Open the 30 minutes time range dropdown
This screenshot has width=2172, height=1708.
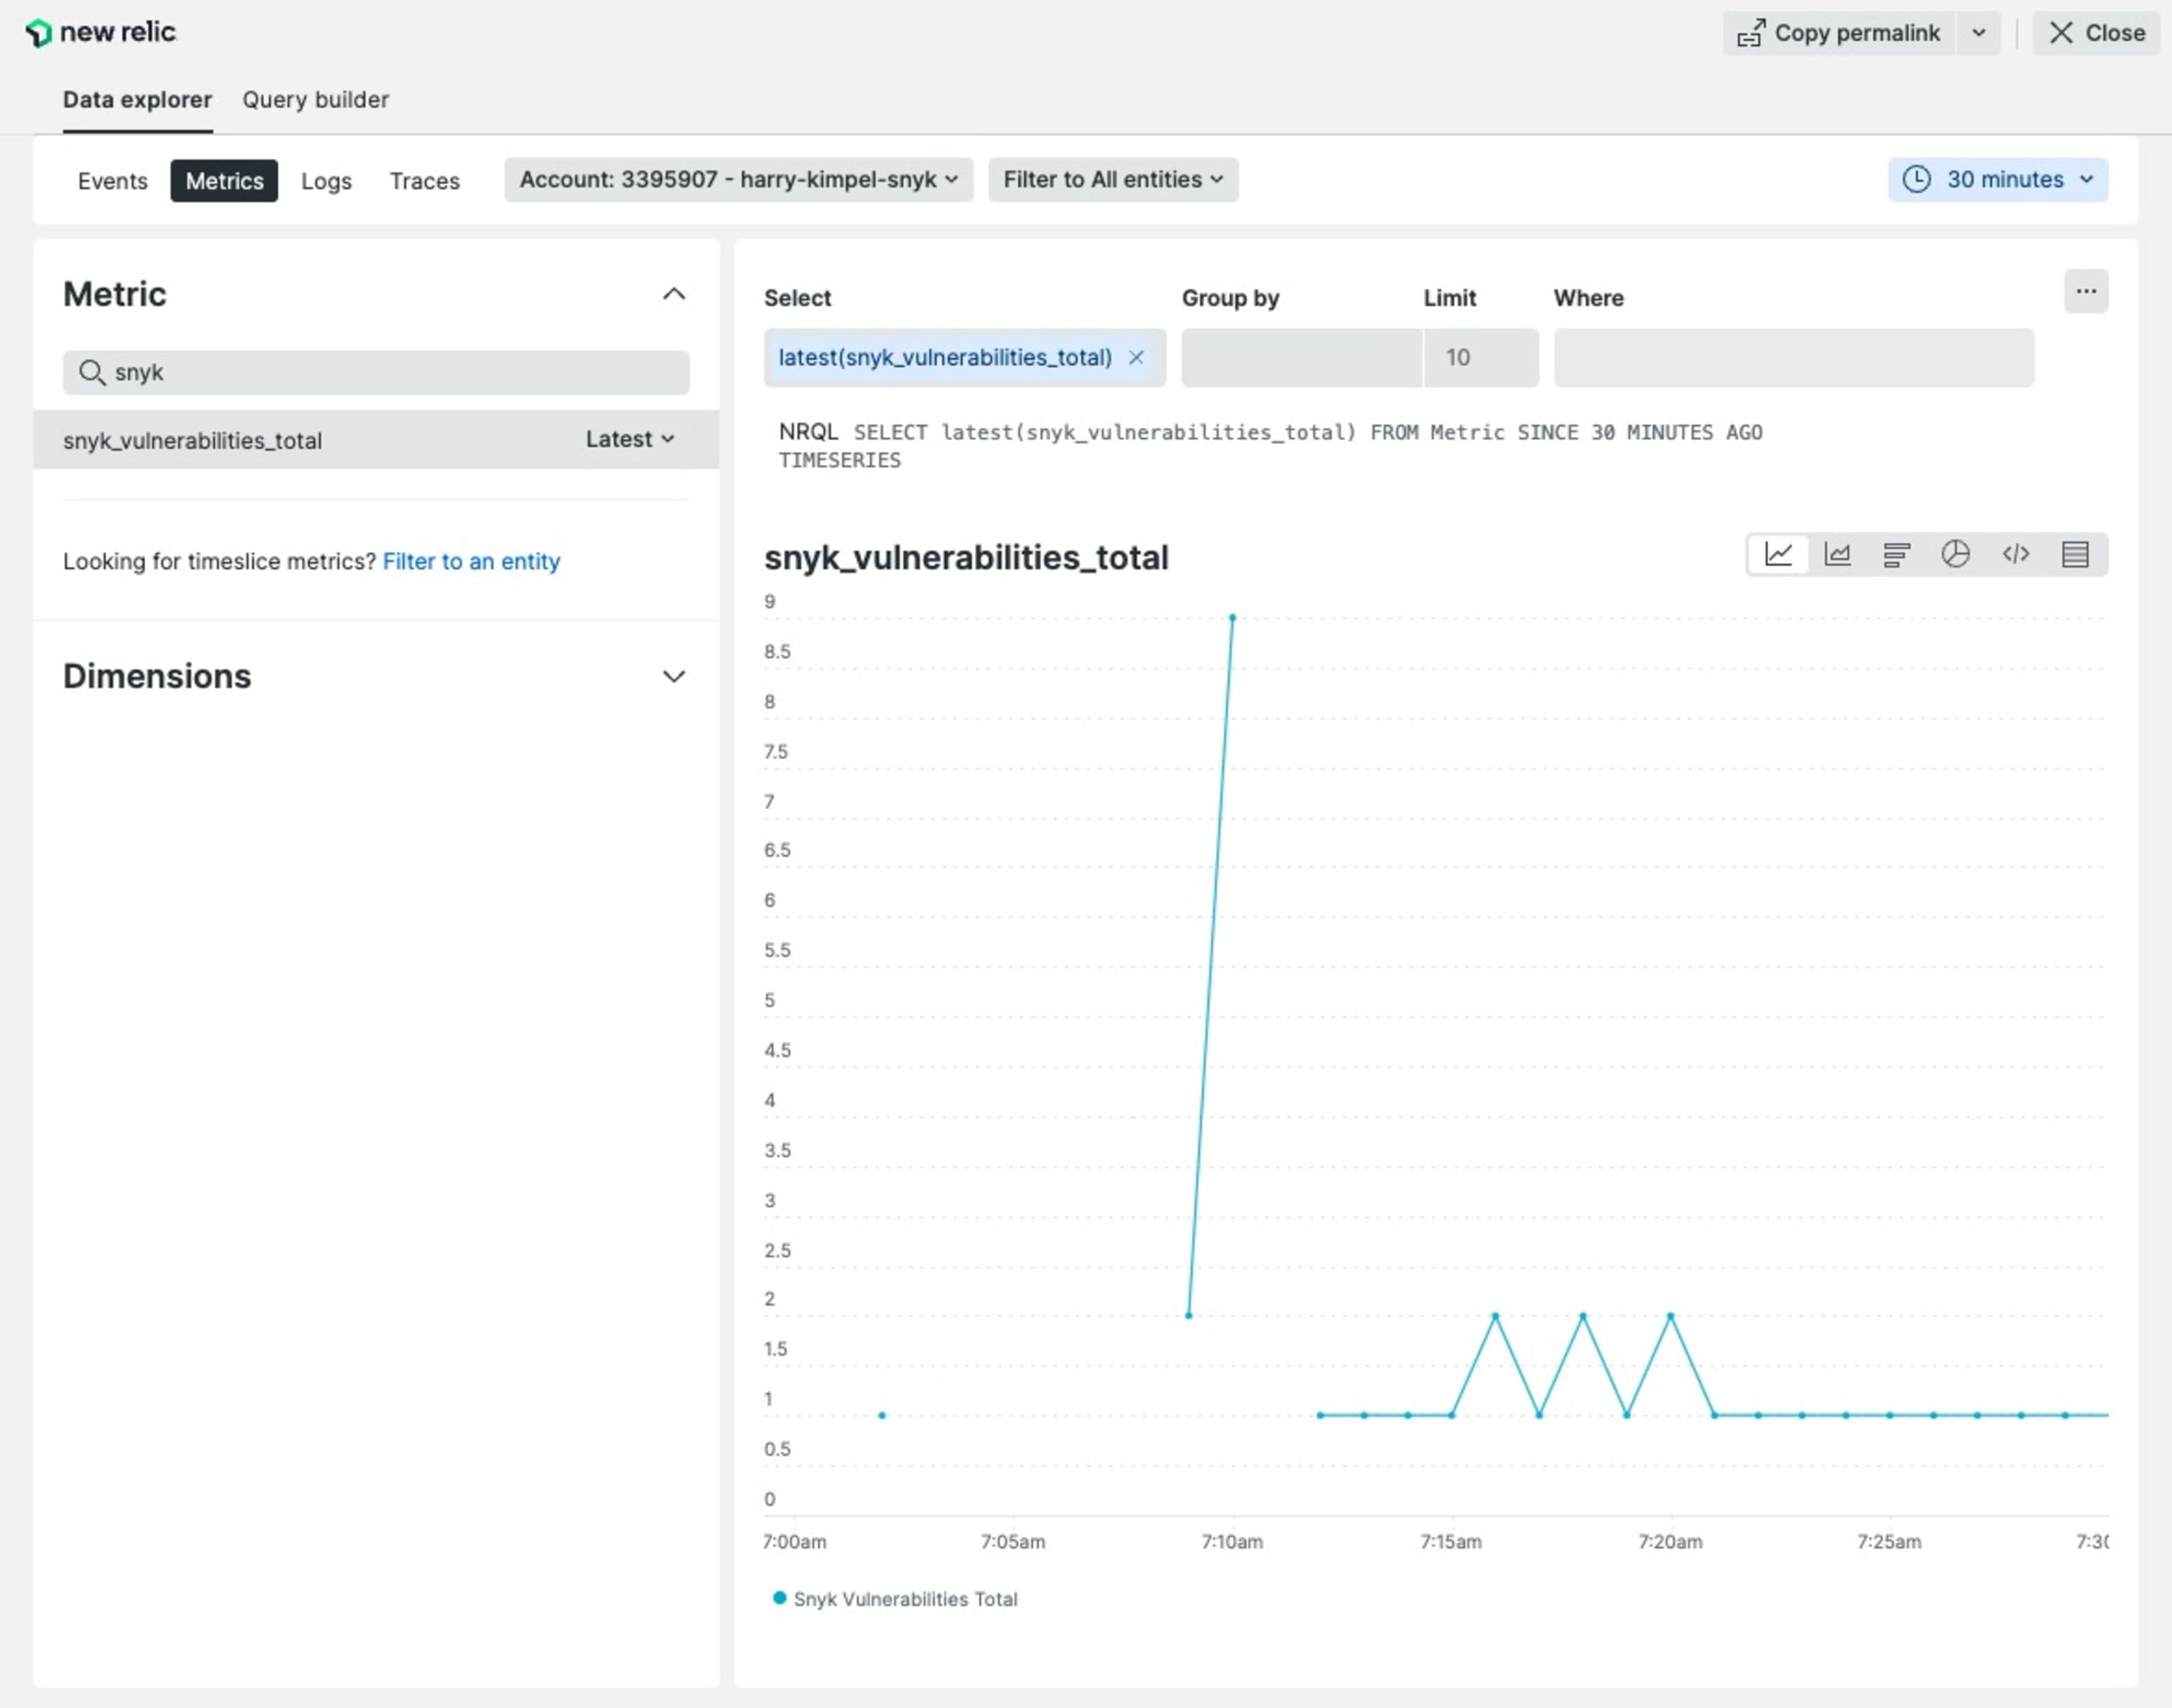[x=1998, y=179]
